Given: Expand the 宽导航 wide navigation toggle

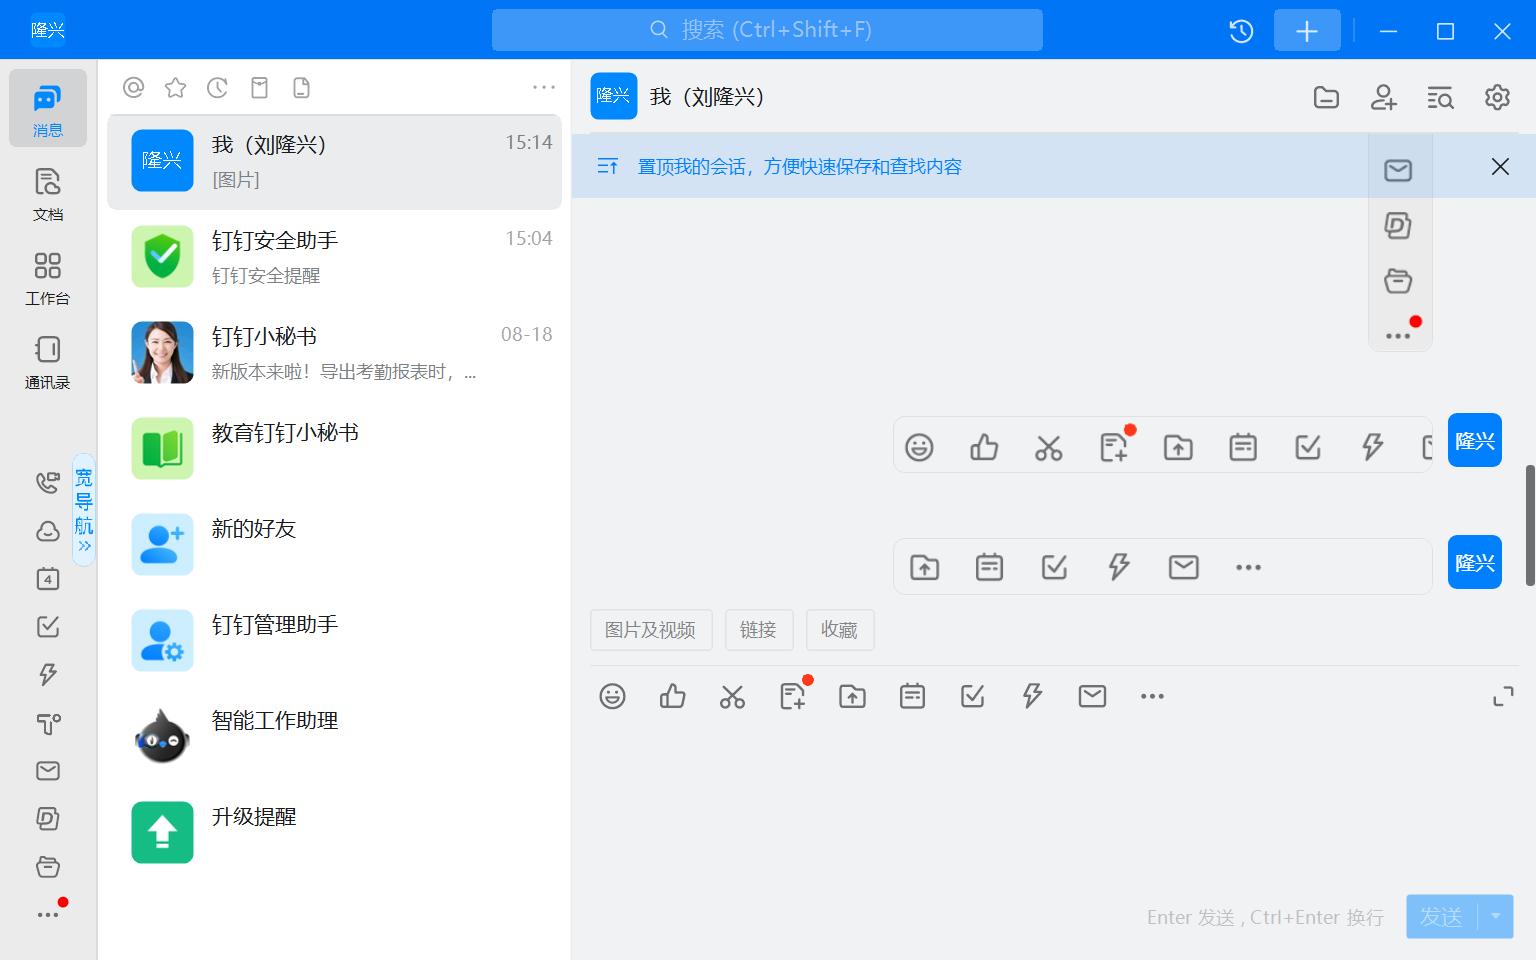Looking at the screenshot, I should pos(84,510).
